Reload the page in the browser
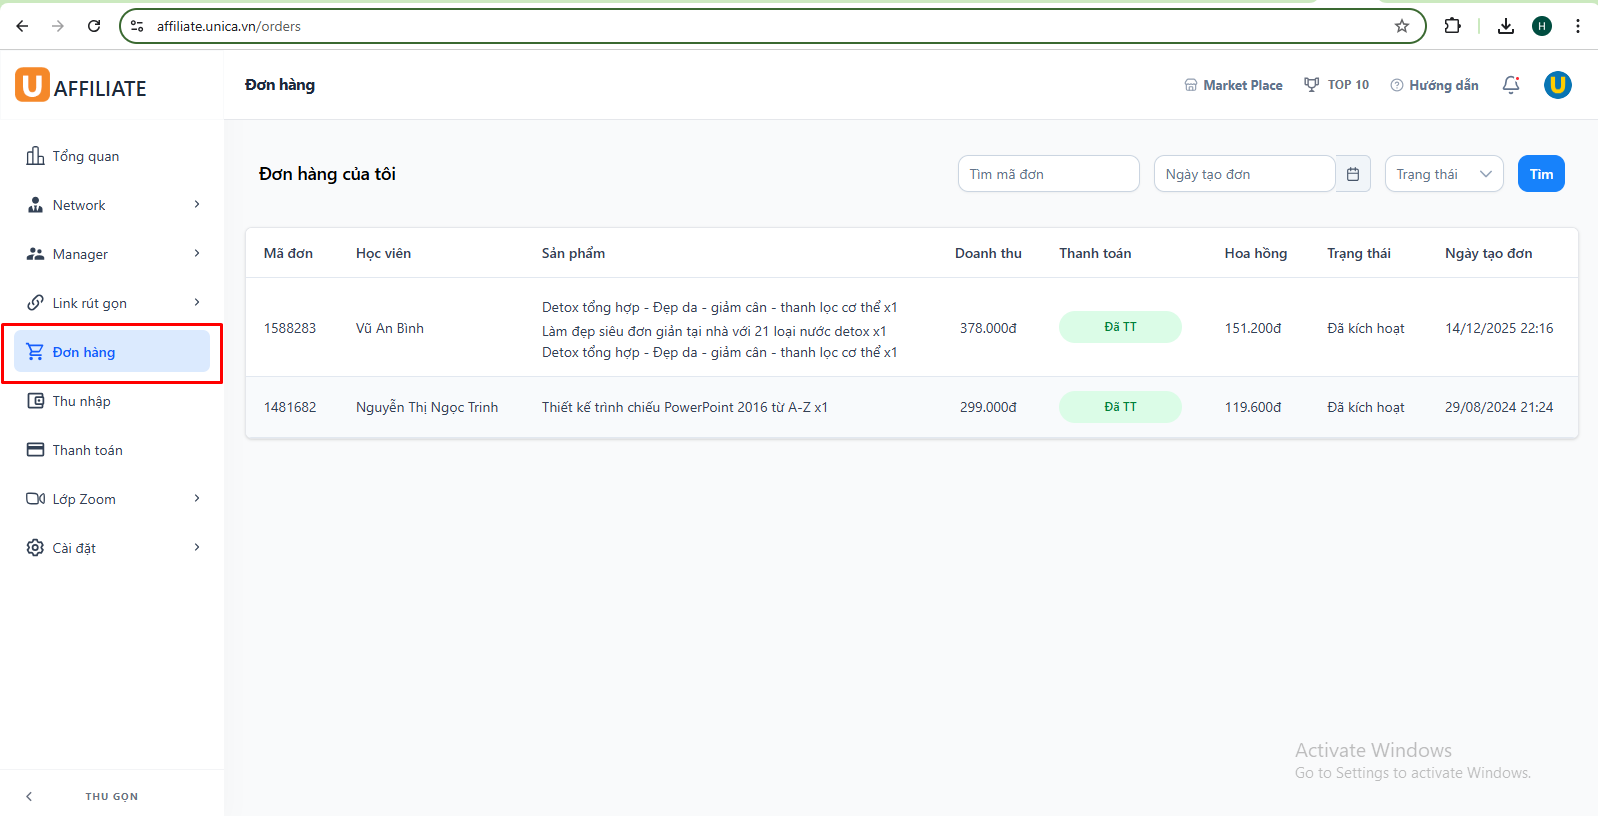Viewport: 1598px width, 816px height. point(94,26)
